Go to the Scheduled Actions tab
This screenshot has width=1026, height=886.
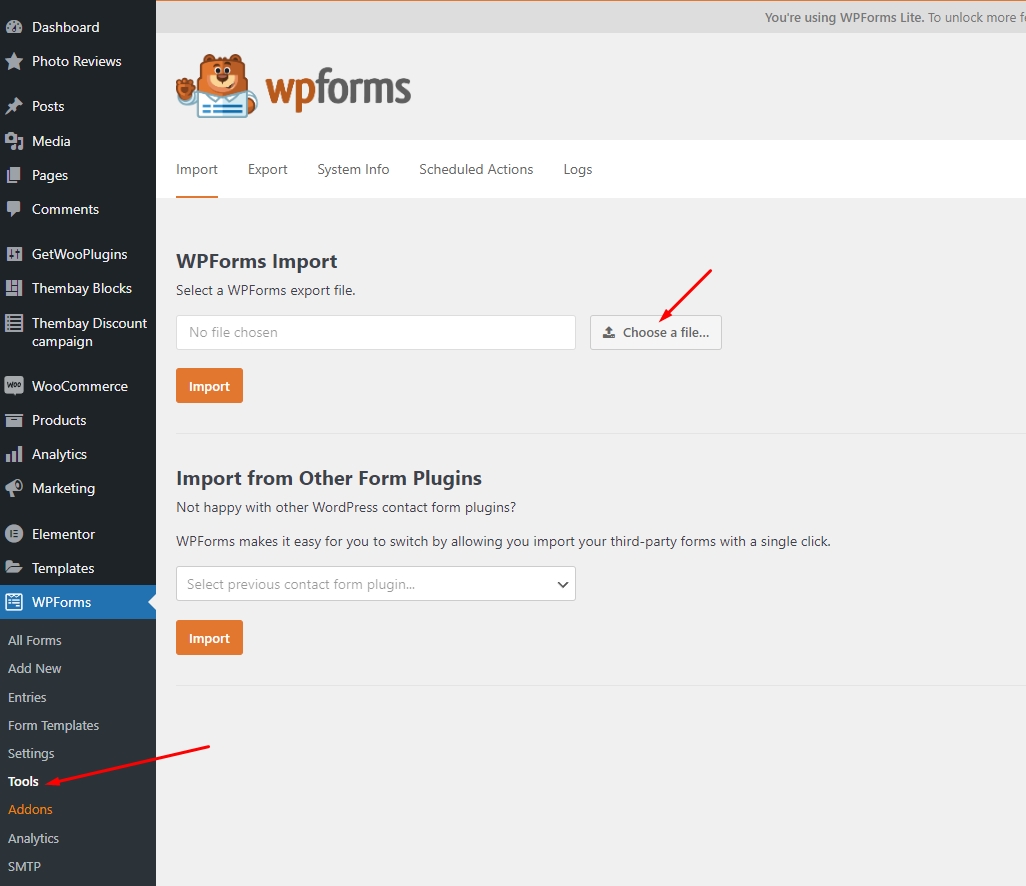[x=476, y=170]
